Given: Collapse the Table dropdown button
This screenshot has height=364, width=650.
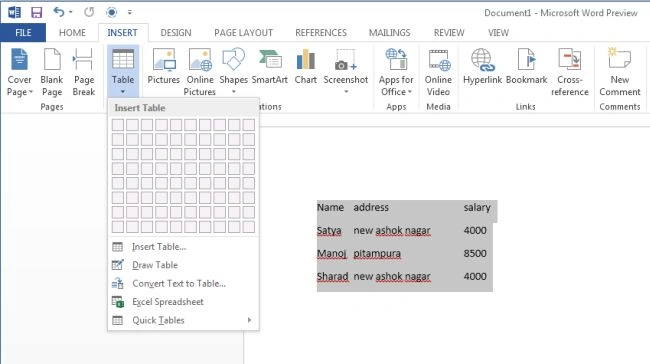Looking at the screenshot, I should point(123,71).
